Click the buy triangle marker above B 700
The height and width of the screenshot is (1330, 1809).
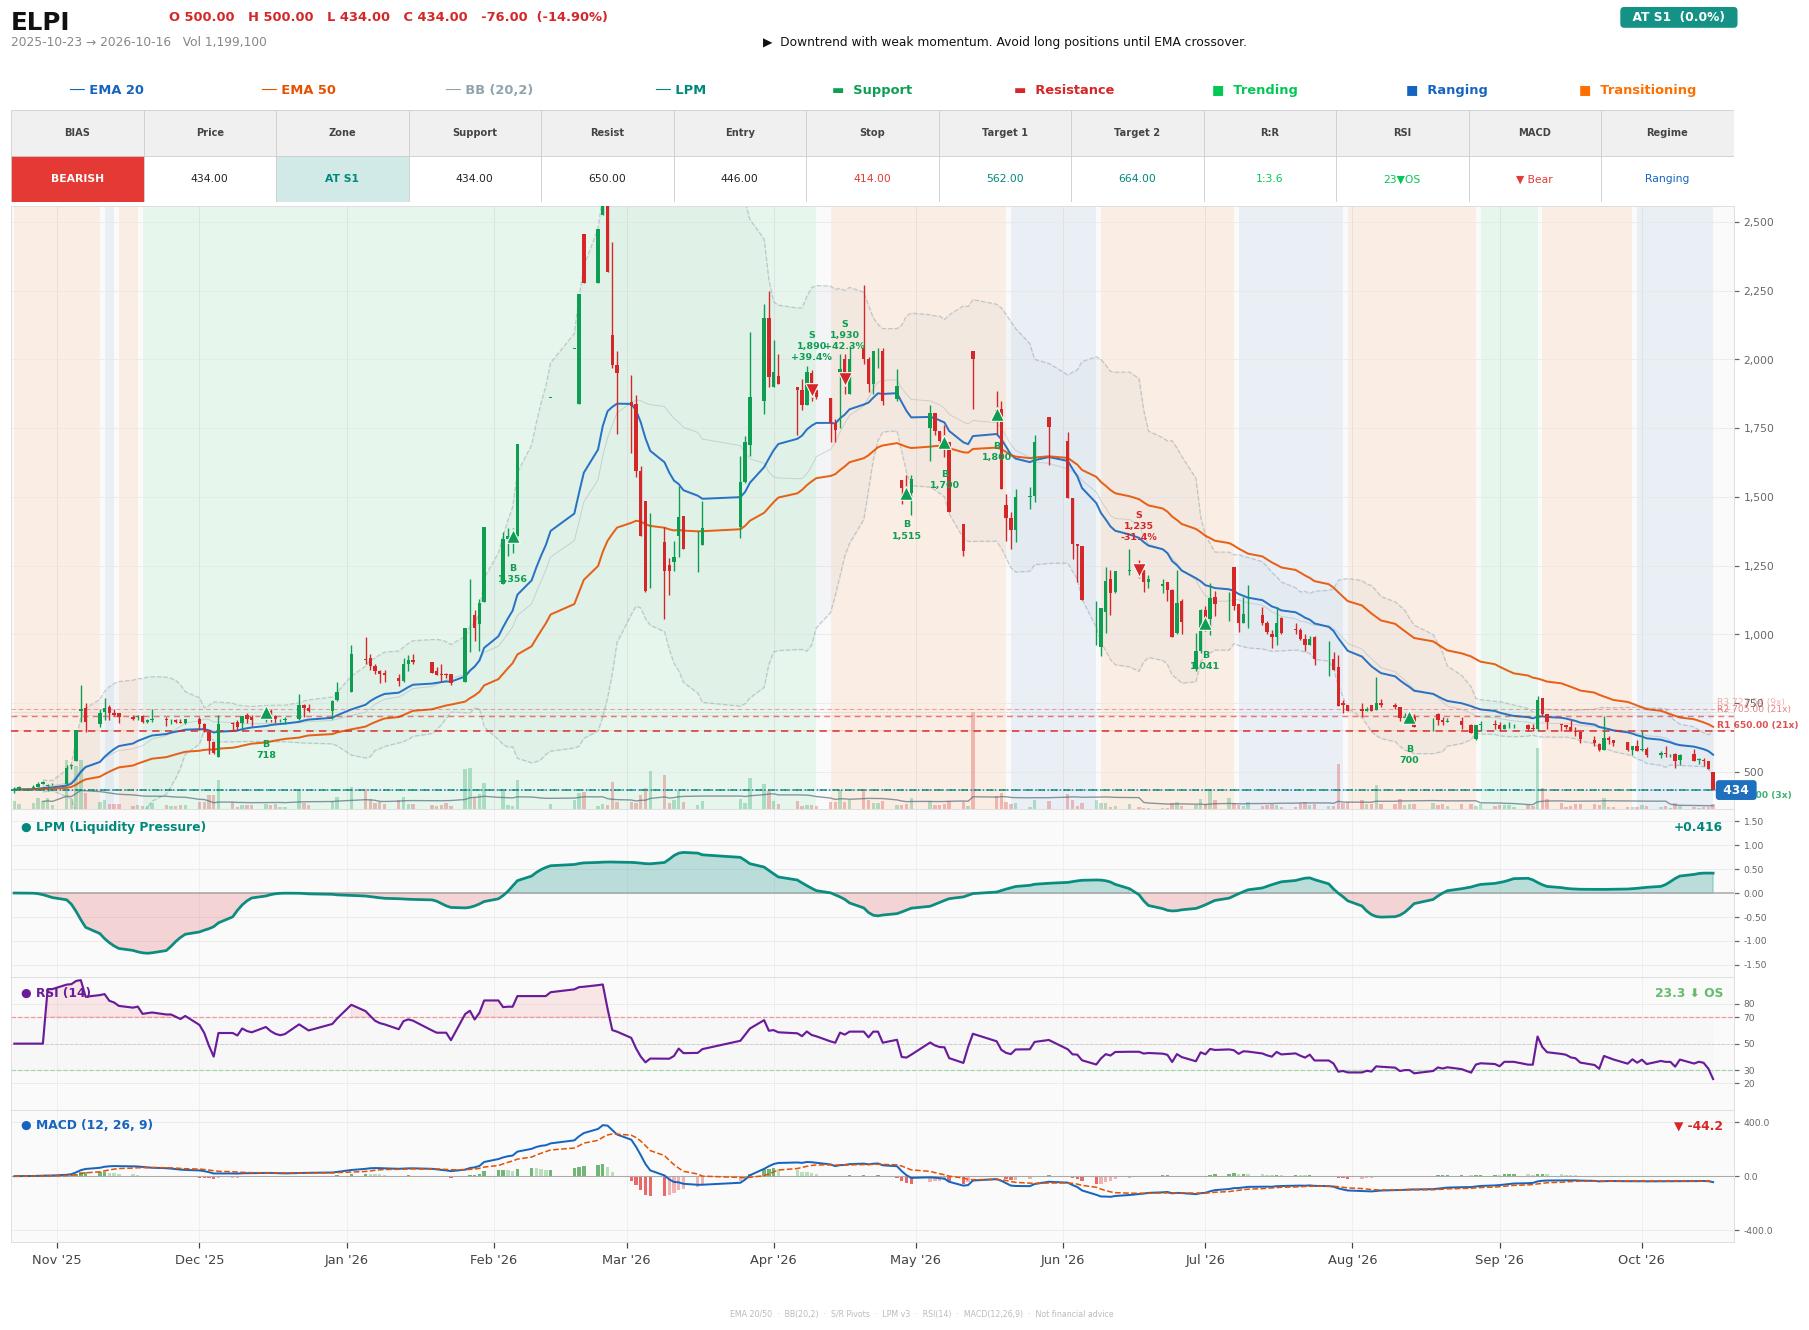click(x=1409, y=718)
